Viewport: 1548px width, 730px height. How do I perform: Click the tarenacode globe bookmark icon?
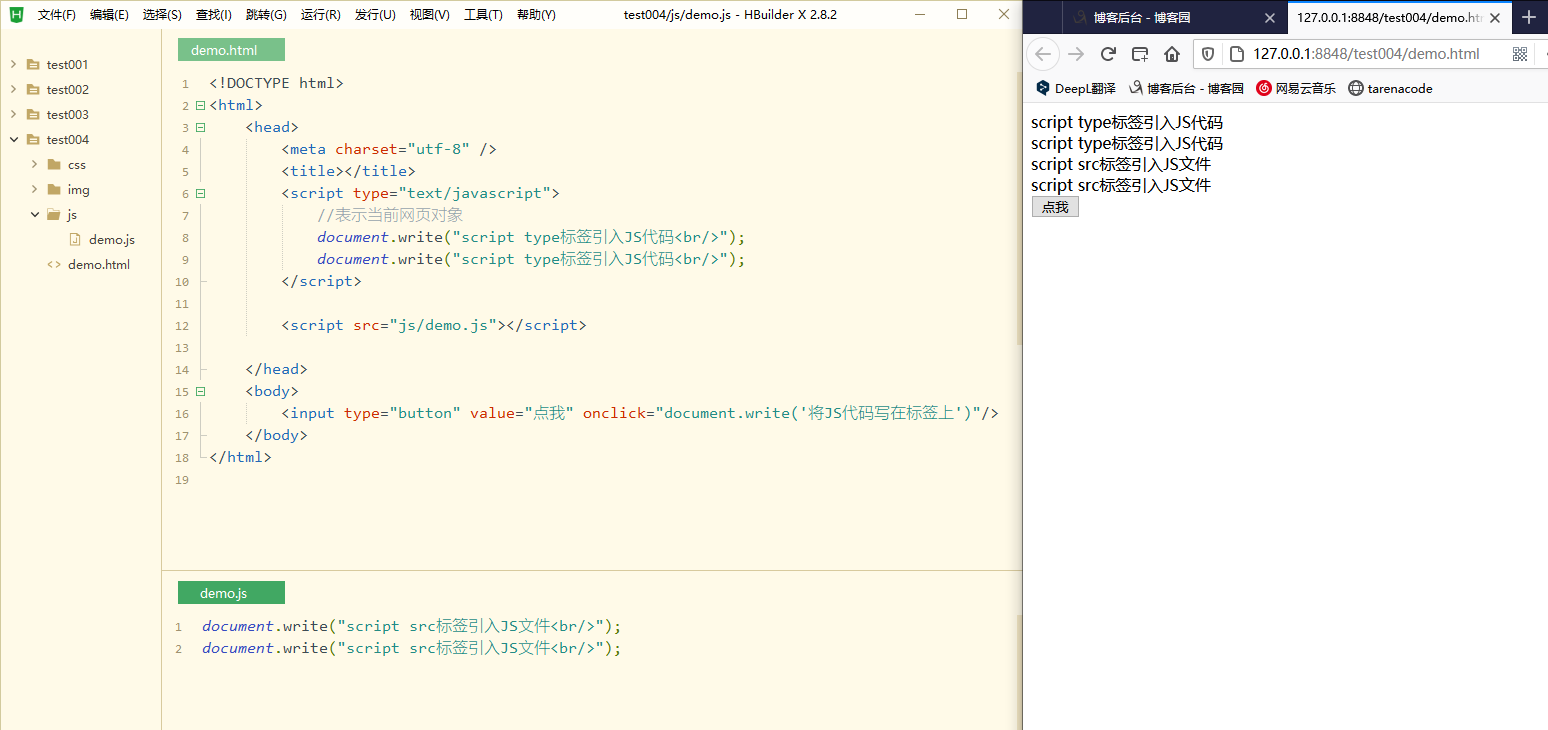click(x=1356, y=88)
